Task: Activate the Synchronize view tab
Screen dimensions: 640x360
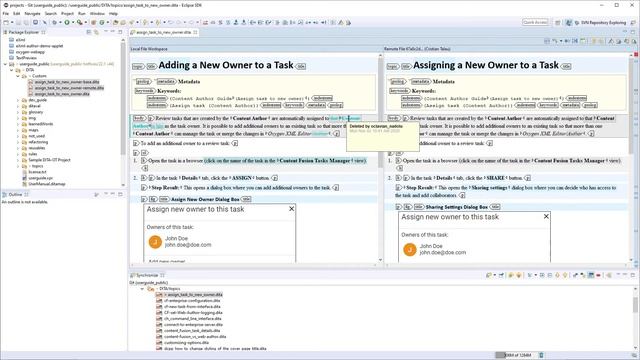Action: coord(147,275)
